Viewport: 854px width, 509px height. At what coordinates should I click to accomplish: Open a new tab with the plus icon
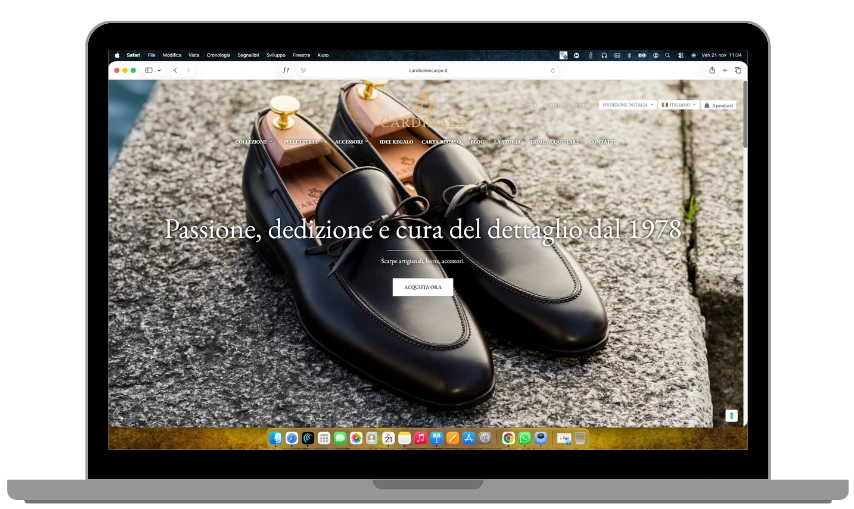pyautogui.click(x=725, y=71)
